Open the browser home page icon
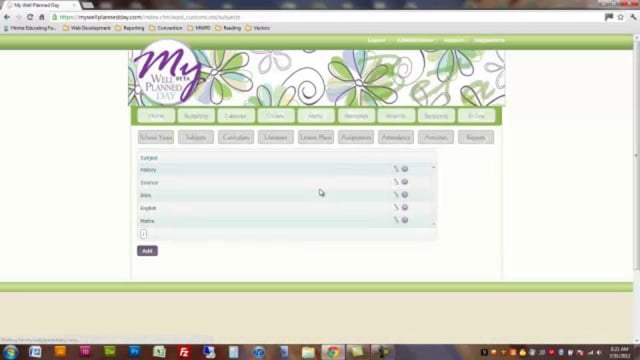The image size is (640, 360). pyautogui.click(x=42, y=17)
